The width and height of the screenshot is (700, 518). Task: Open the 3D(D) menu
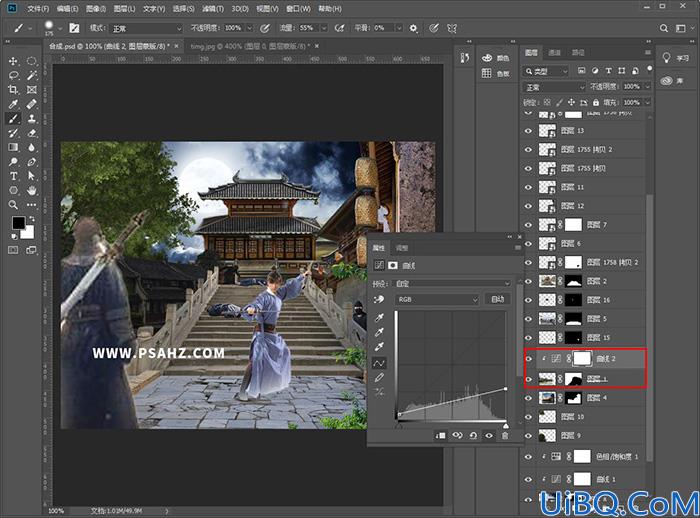point(240,8)
